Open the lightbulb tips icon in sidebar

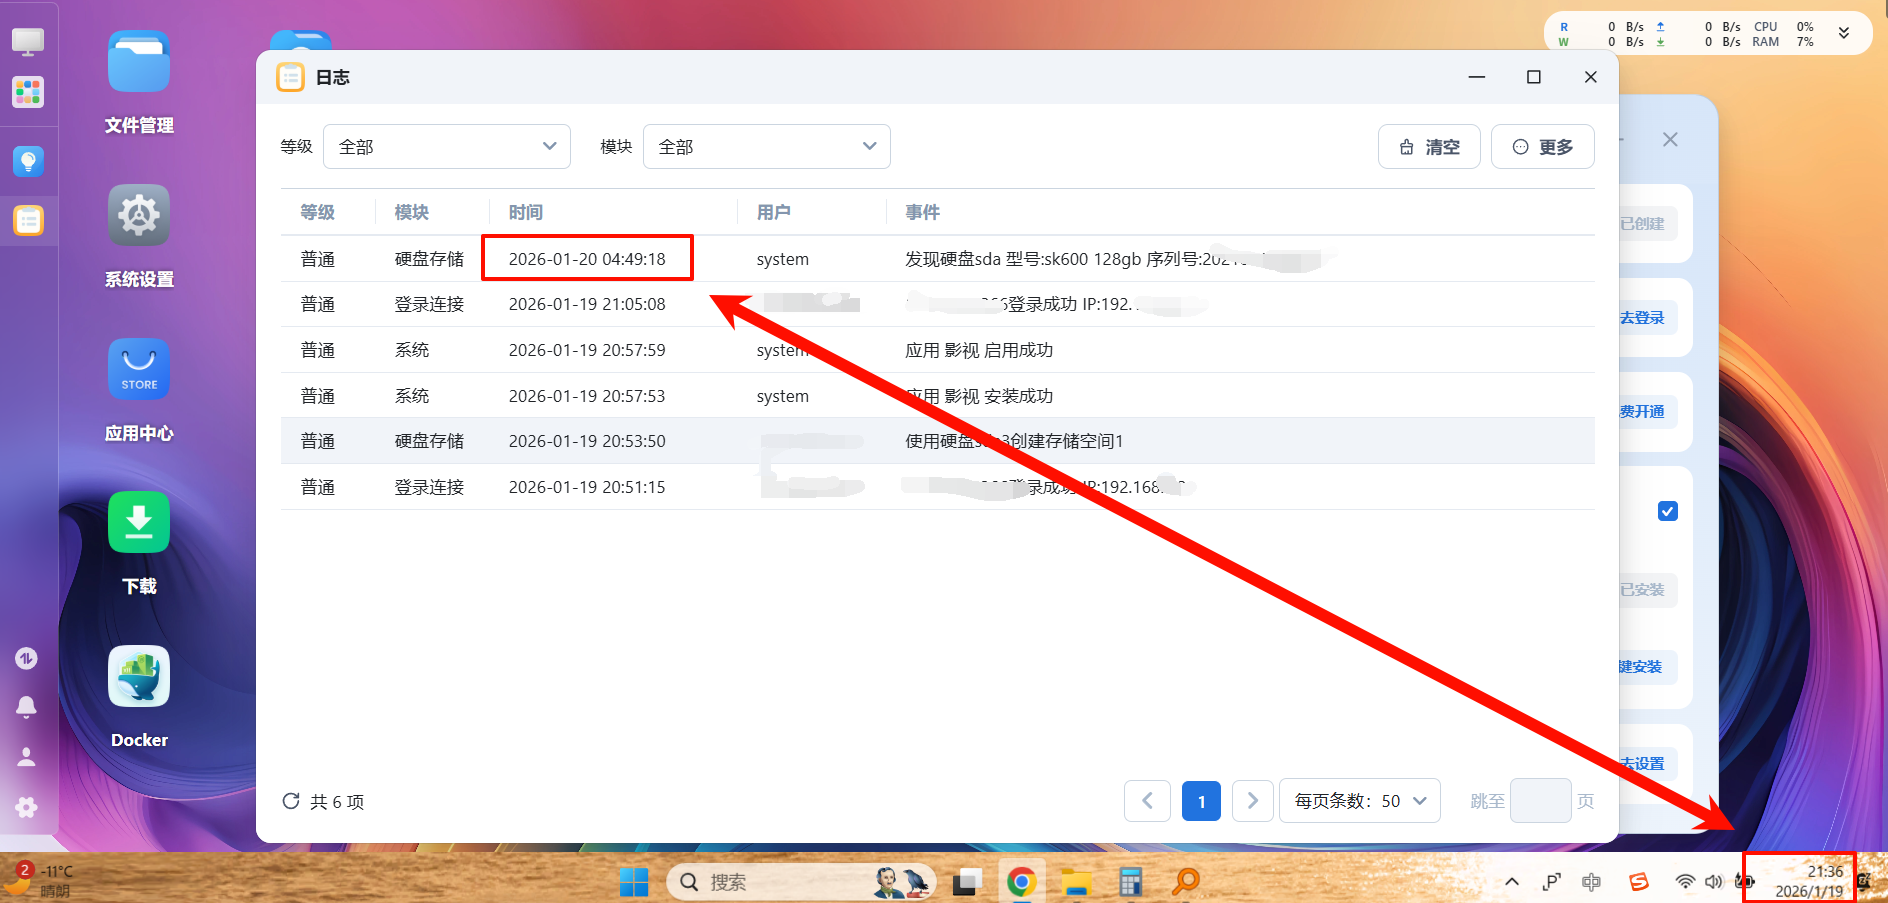tap(28, 161)
